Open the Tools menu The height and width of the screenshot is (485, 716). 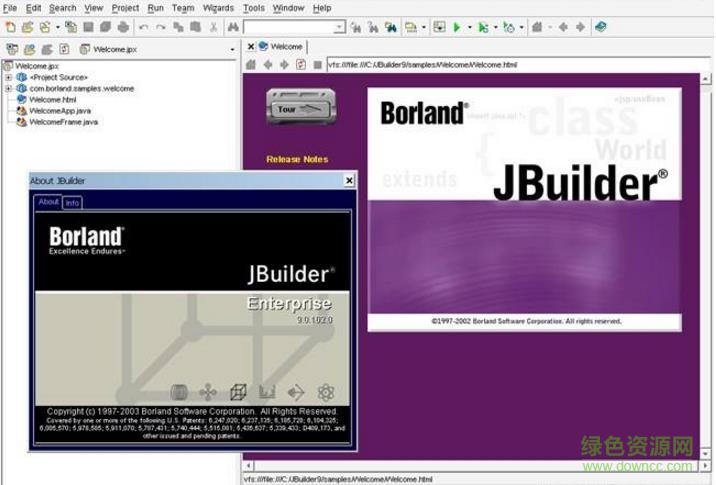point(253,8)
